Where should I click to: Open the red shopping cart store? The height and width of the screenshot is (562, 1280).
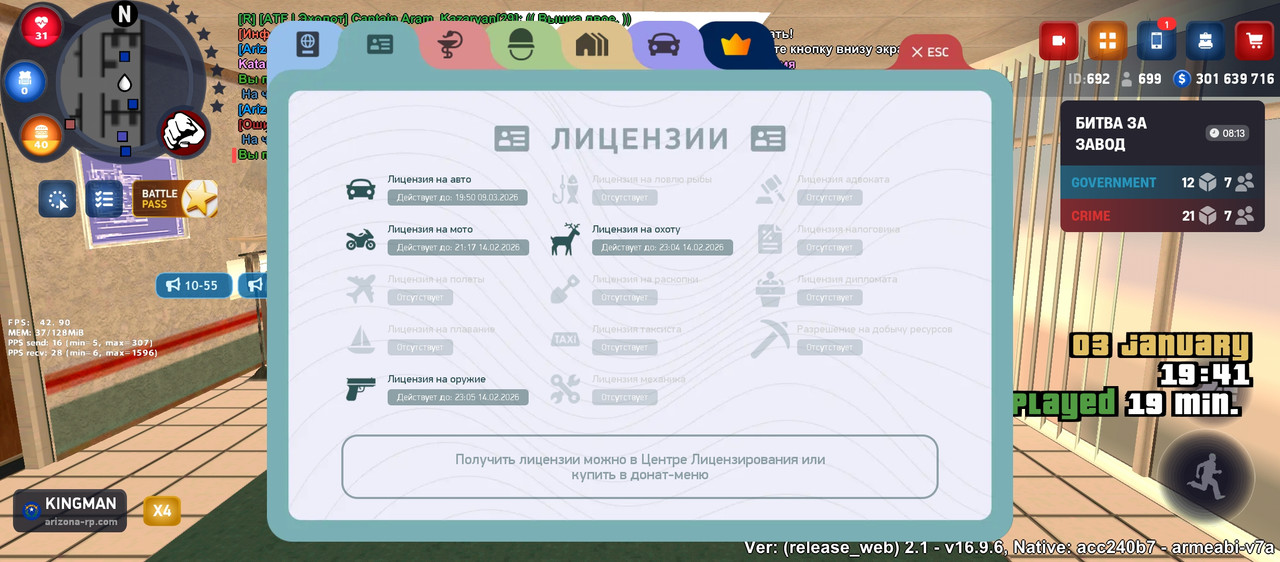(x=1255, y=41)
